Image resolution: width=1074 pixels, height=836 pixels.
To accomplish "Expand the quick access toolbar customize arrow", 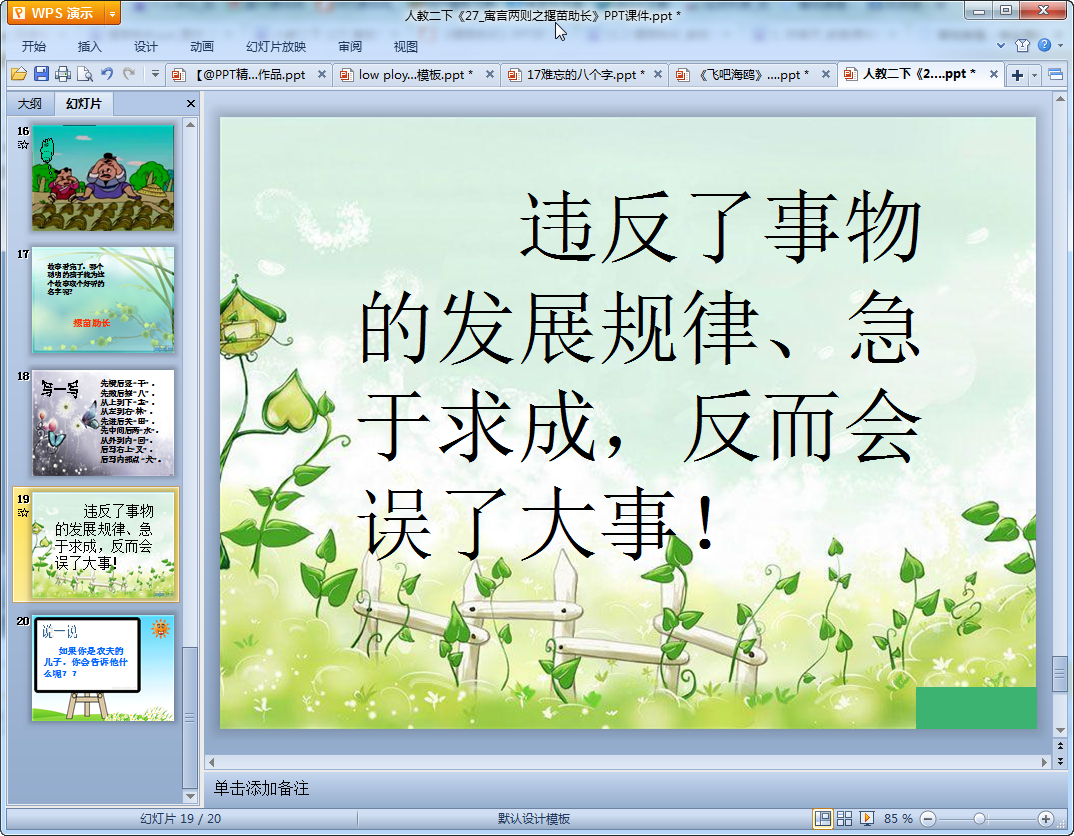I will [155, 74].
